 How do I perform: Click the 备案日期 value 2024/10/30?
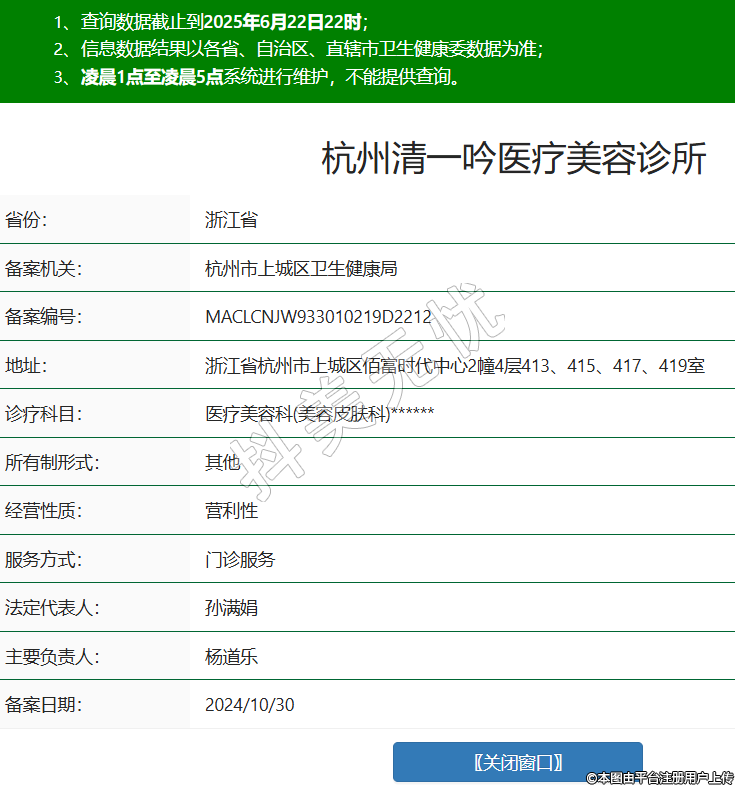coord(250,705)
